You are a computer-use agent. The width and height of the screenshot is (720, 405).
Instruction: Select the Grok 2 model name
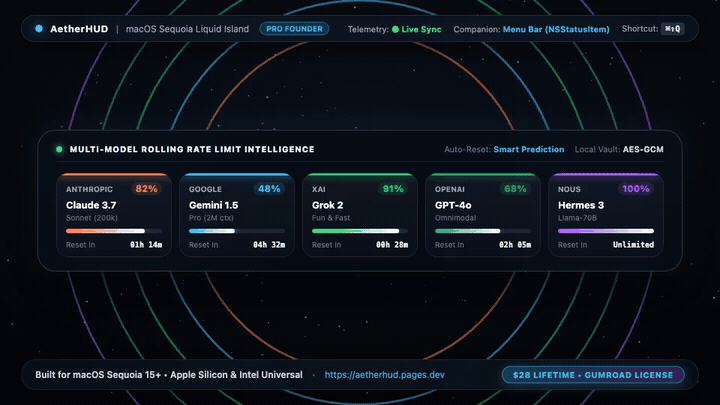tap(327, 205)
